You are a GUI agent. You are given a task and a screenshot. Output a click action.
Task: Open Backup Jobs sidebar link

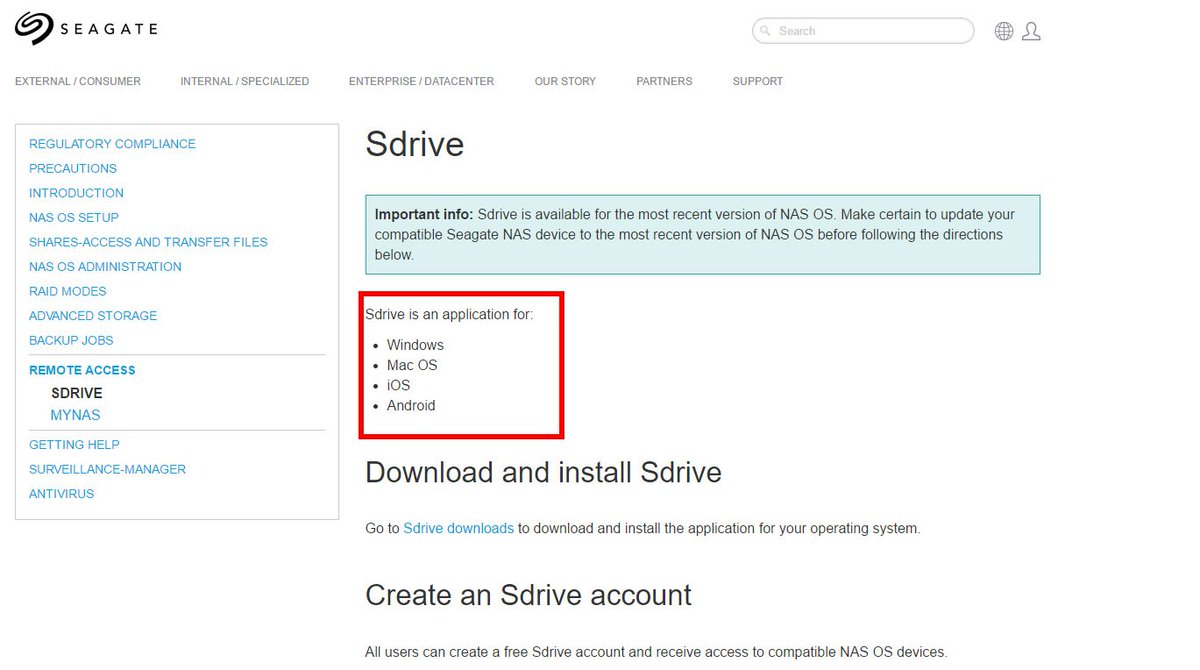[x=71, y=340]
